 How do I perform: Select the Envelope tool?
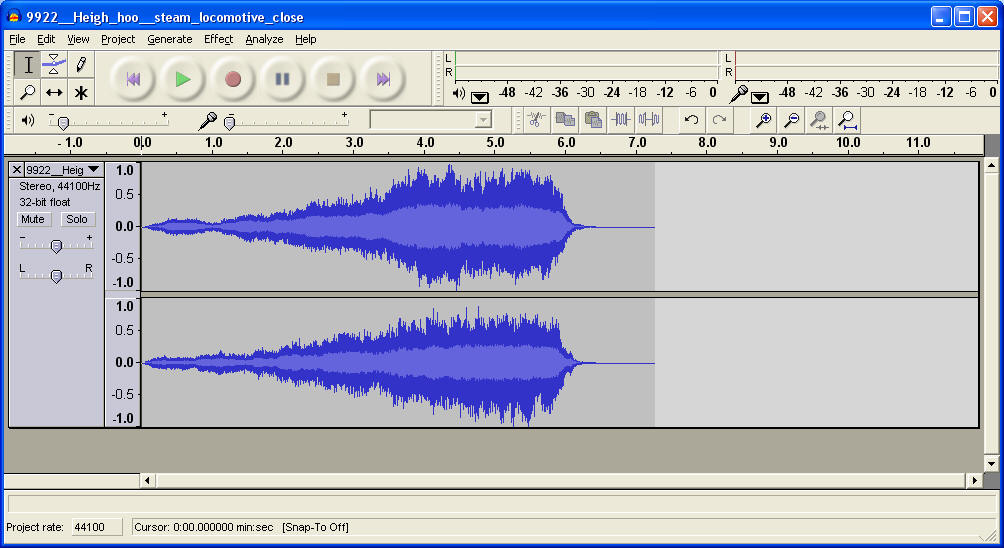[54, 65]
